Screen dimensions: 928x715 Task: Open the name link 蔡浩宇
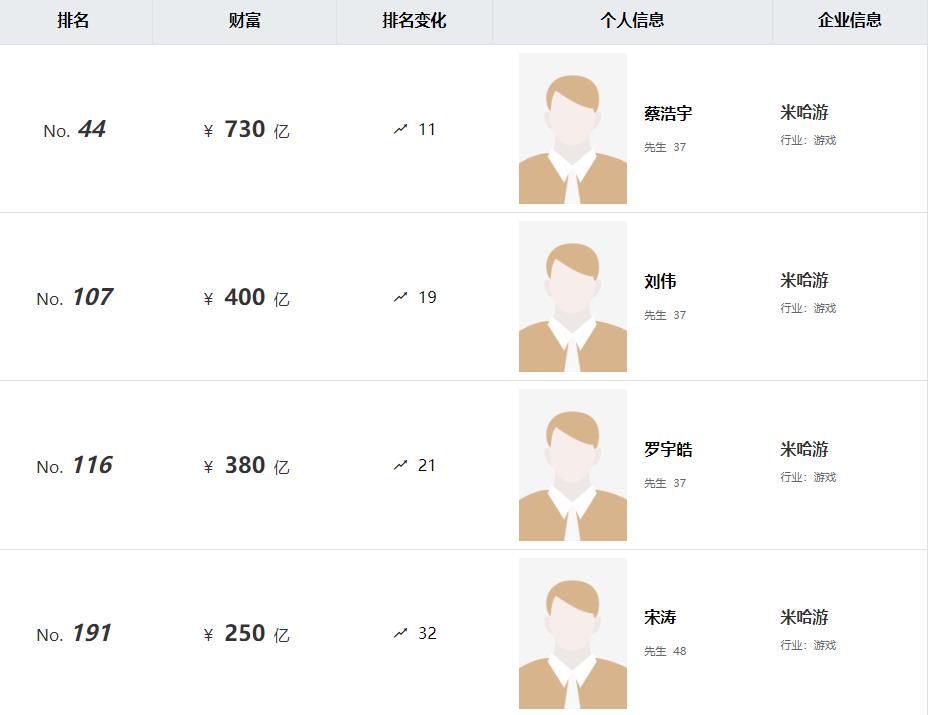click(668, 113)
